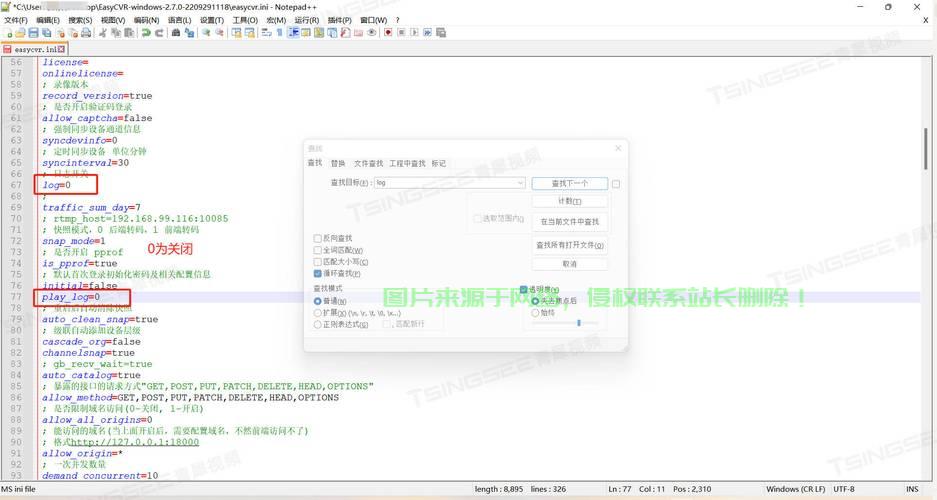Close easycvr.ini tab with red X
This screenshot has width=937, height=500.
click(62, 49)
